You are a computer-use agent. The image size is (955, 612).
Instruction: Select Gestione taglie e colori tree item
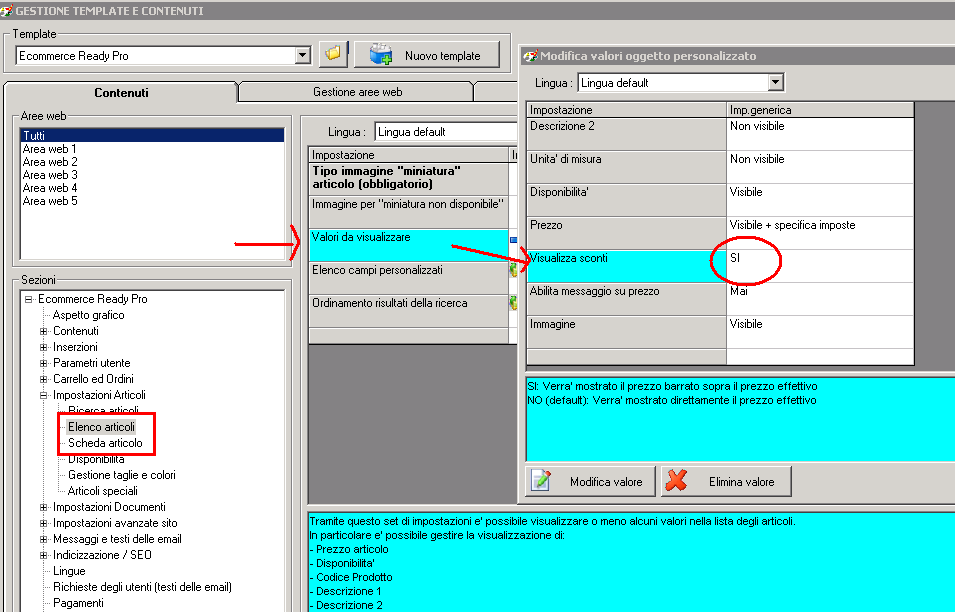(x=121, y=475)
